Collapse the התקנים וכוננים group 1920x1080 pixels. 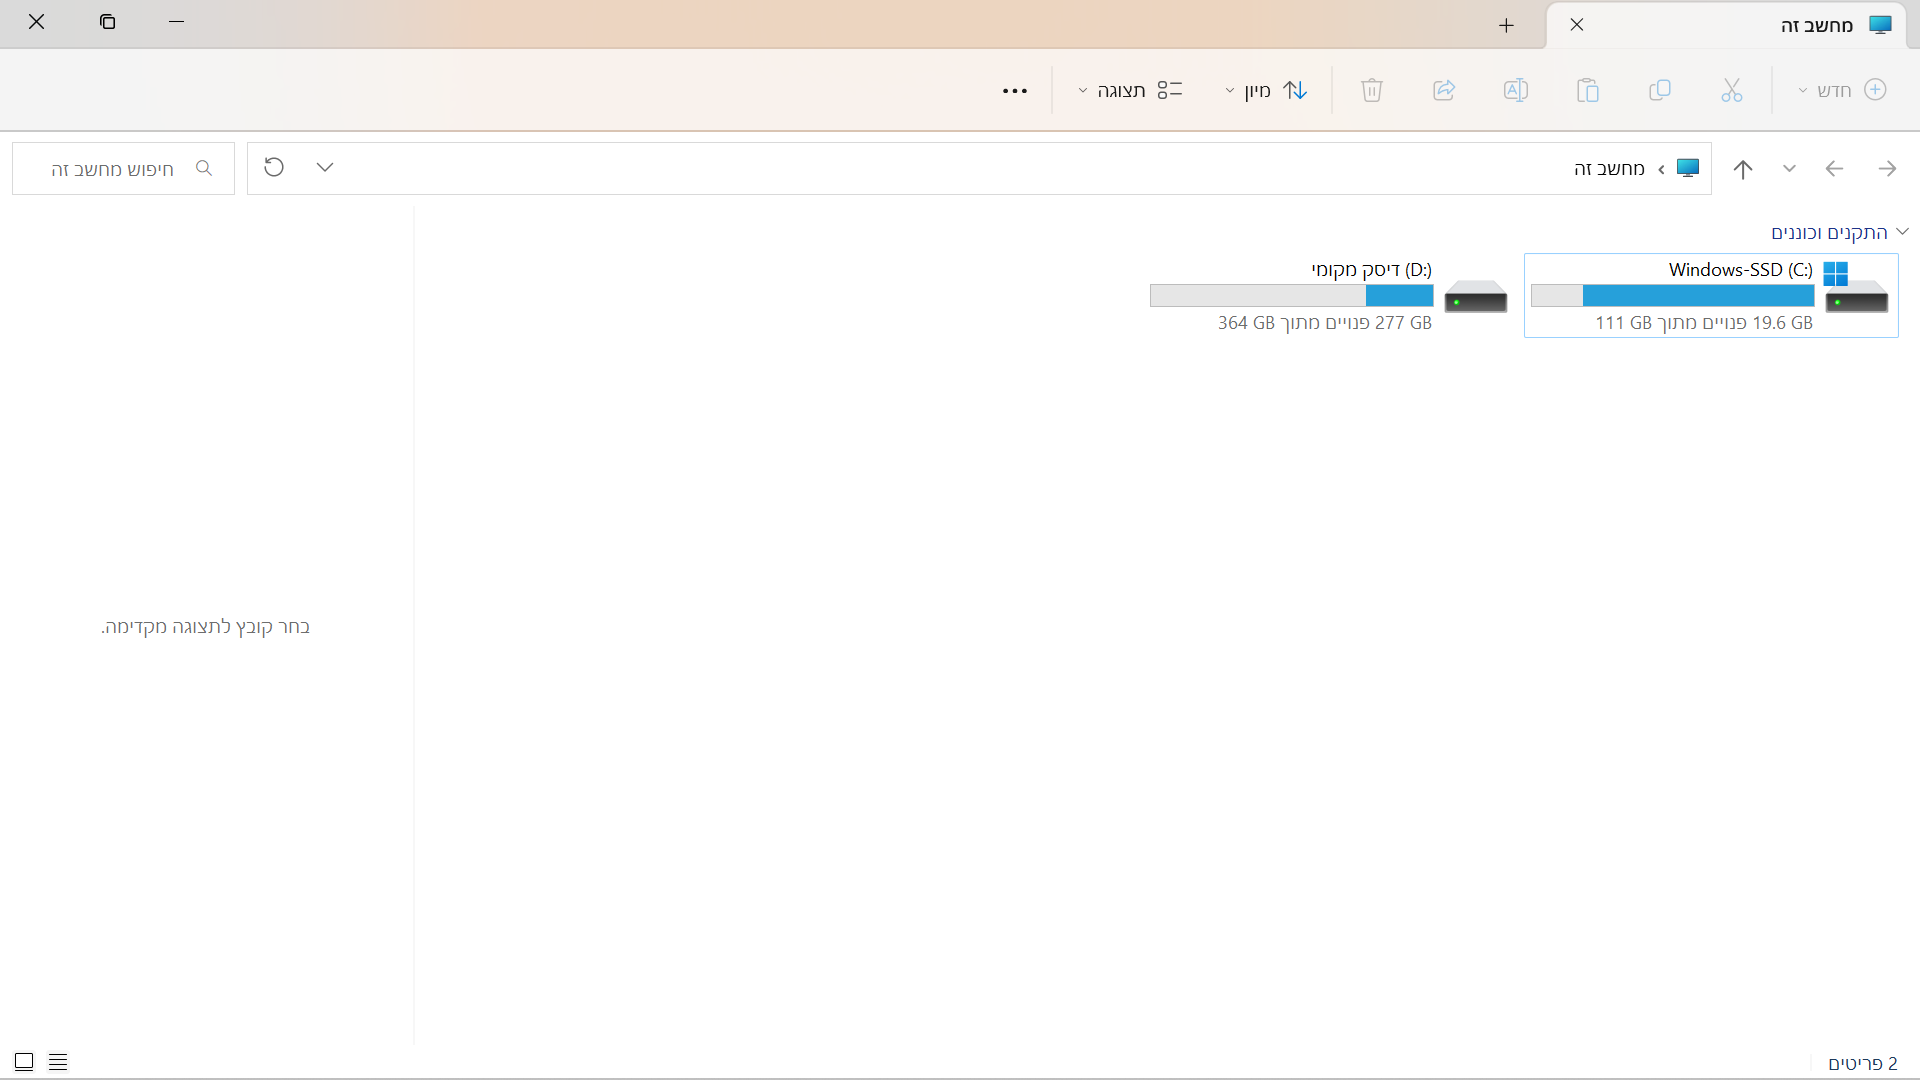(1902, 232)
